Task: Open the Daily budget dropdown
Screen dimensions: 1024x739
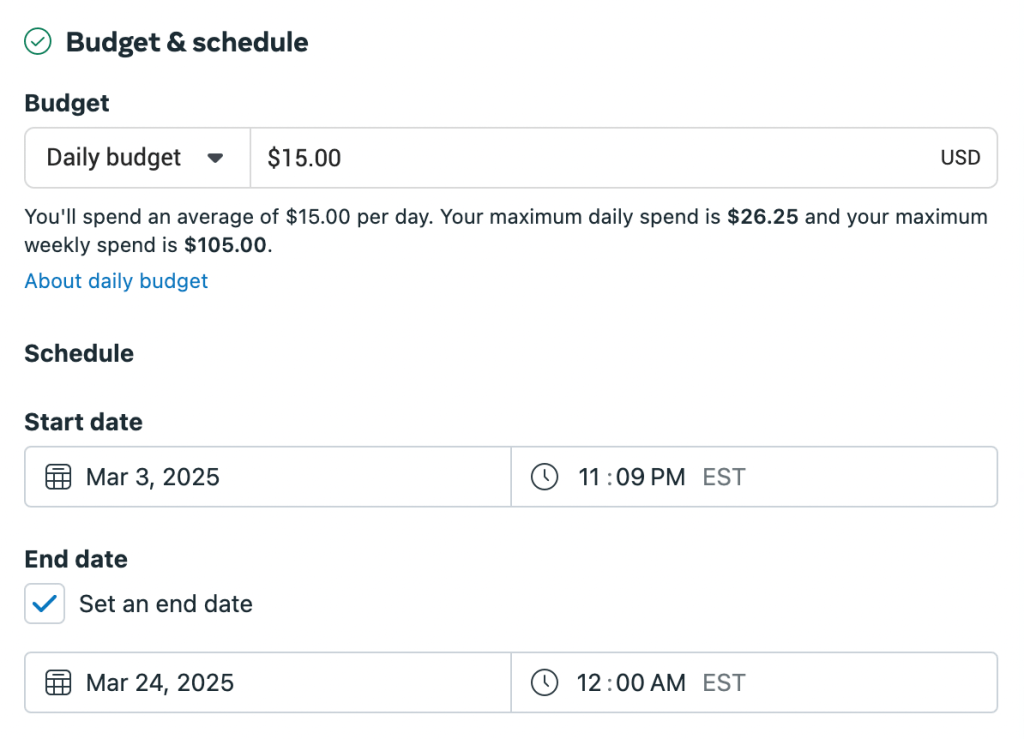Action: click(136, 158)
